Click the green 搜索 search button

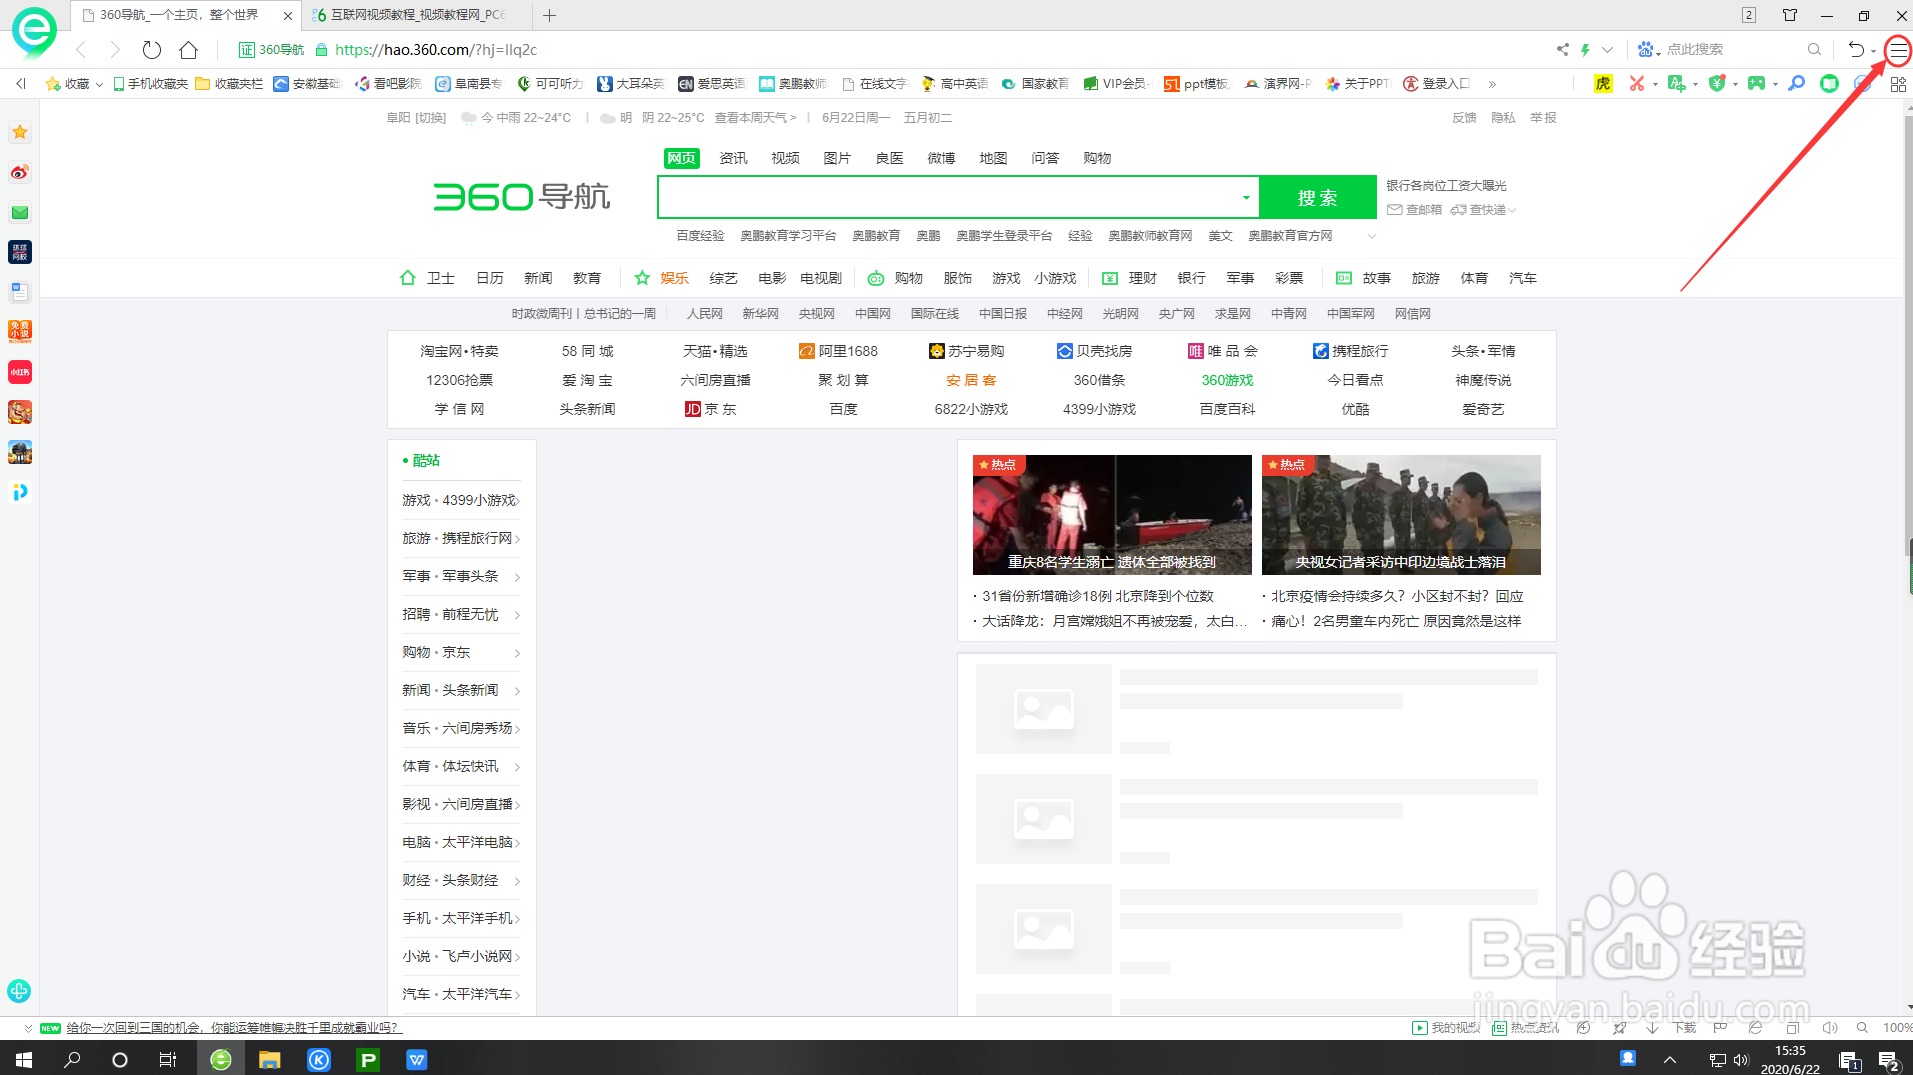pyautogui.click(x=1318, y=197)
